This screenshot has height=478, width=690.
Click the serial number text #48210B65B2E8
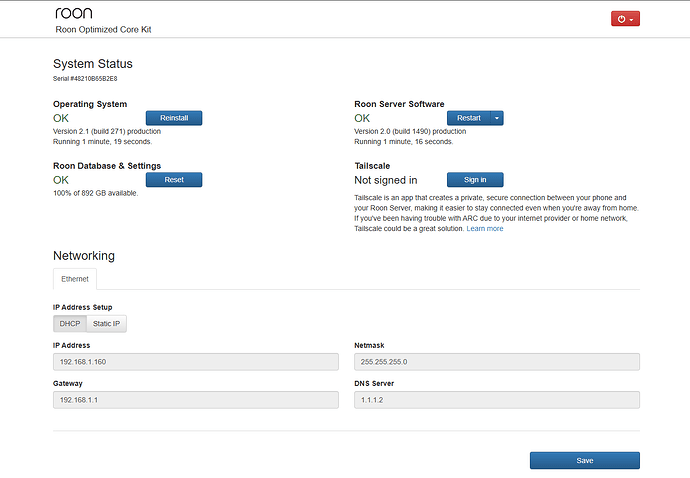click(x=94, y=79)
